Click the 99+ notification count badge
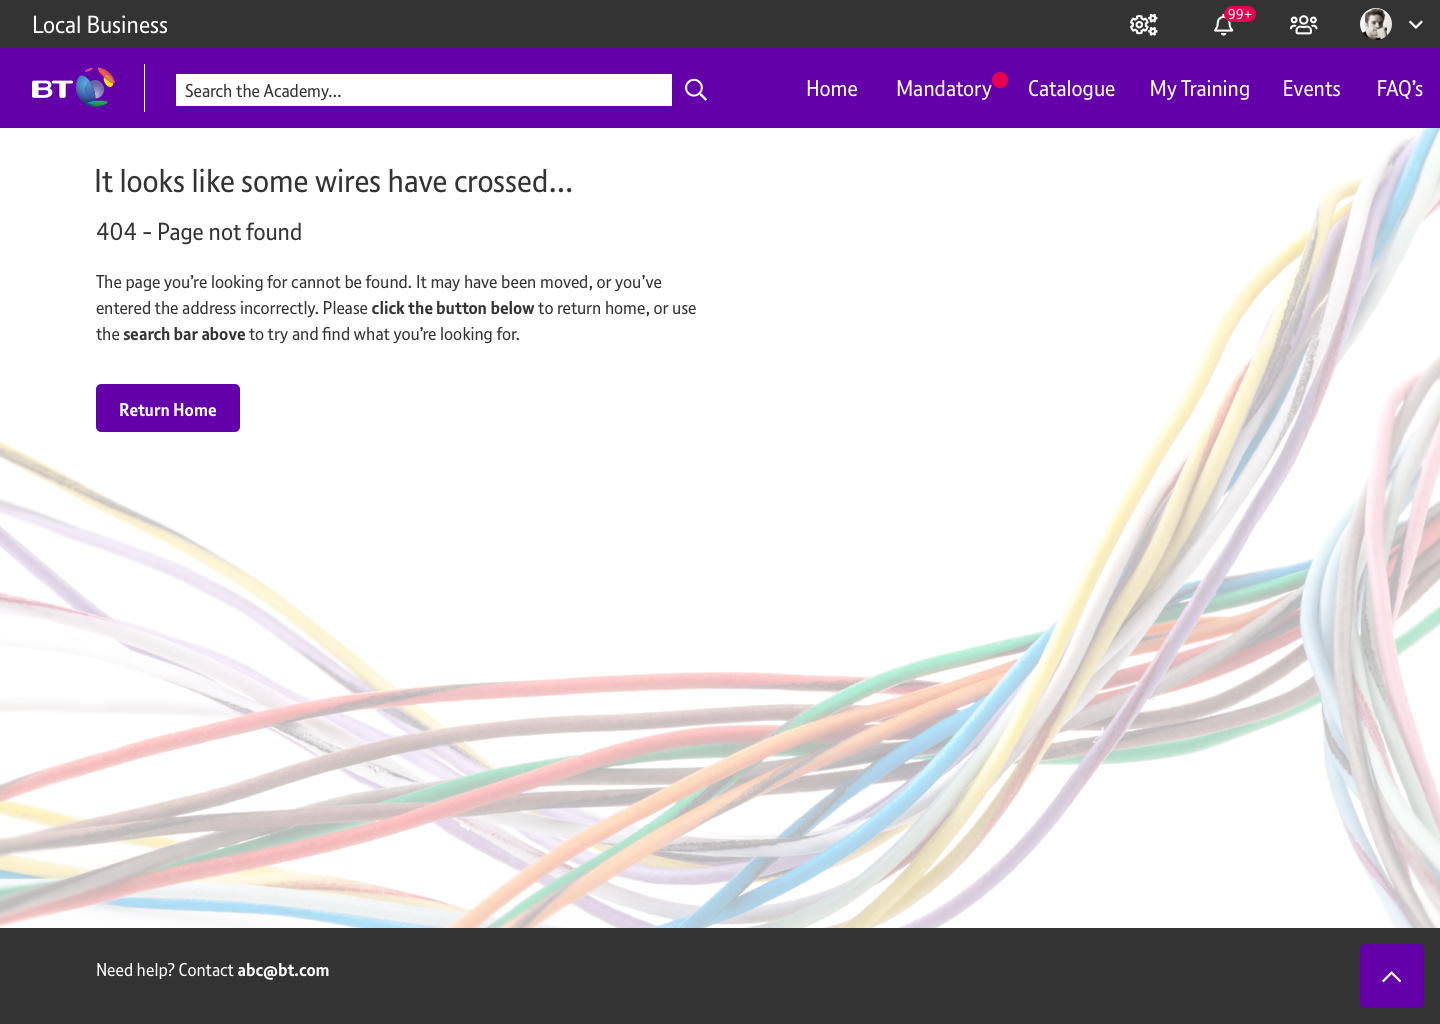Screen dimensions: 1440x1024 (x=1240, y=14)
